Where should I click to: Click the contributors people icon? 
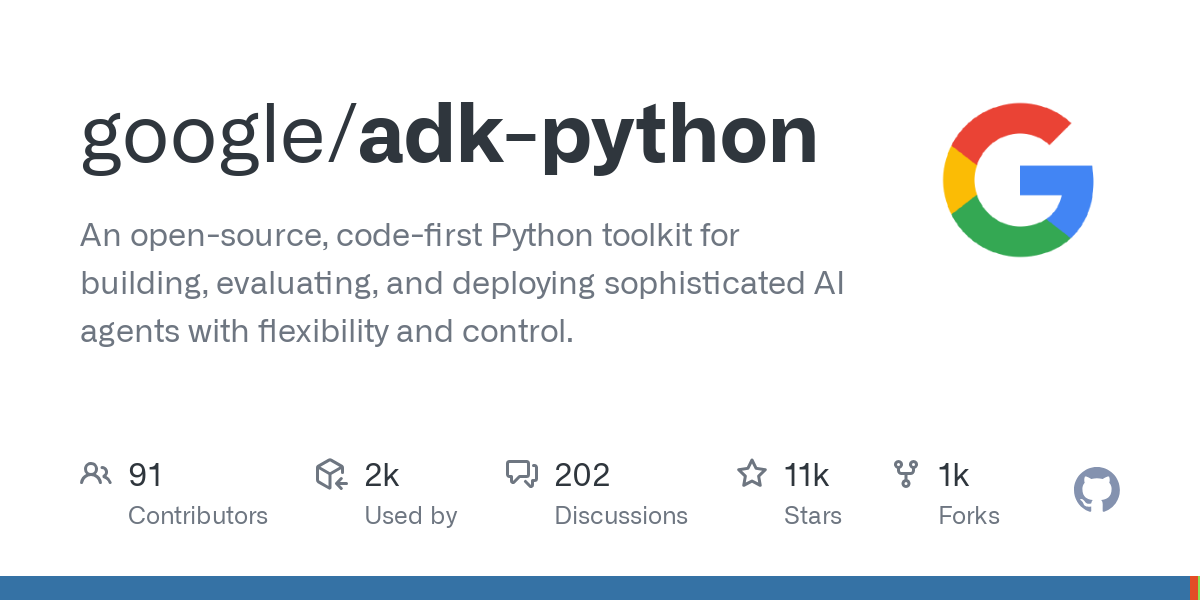96,474
